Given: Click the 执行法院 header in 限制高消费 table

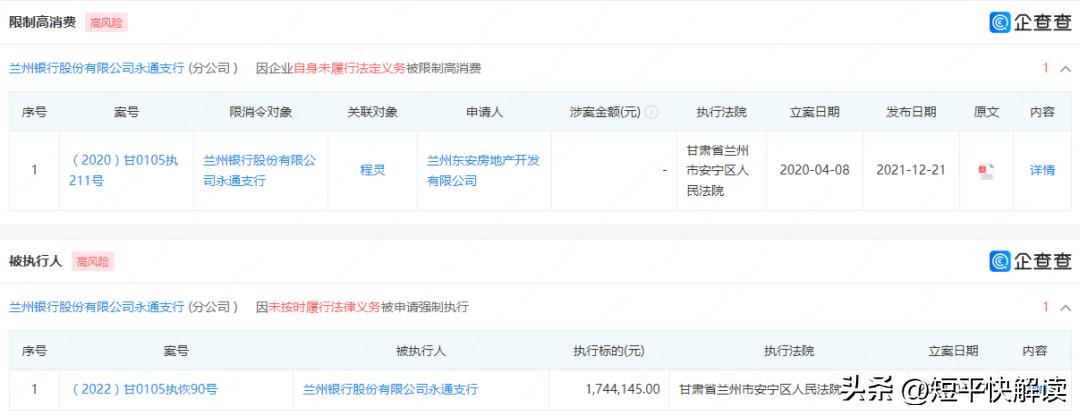Looking at the screenshot, I should (x=721, y=112).
